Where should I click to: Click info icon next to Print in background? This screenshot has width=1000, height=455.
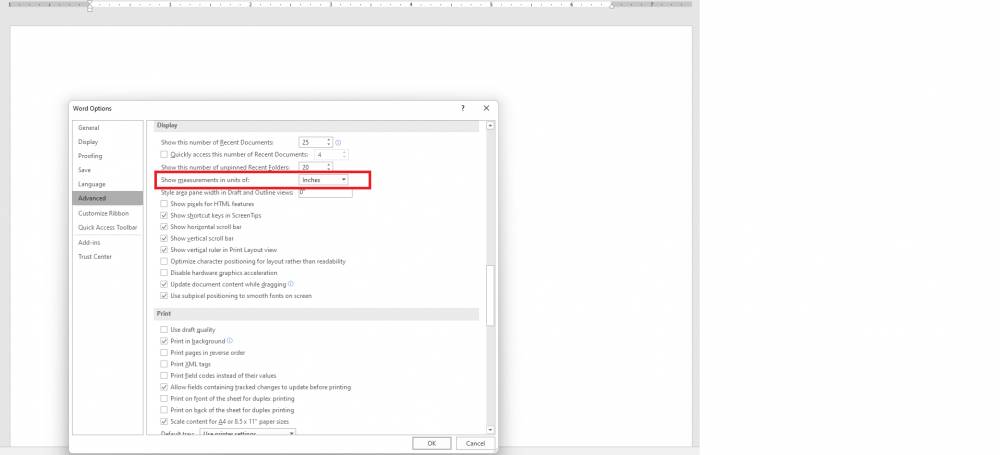pyautogui.click(x=230, y=341)
